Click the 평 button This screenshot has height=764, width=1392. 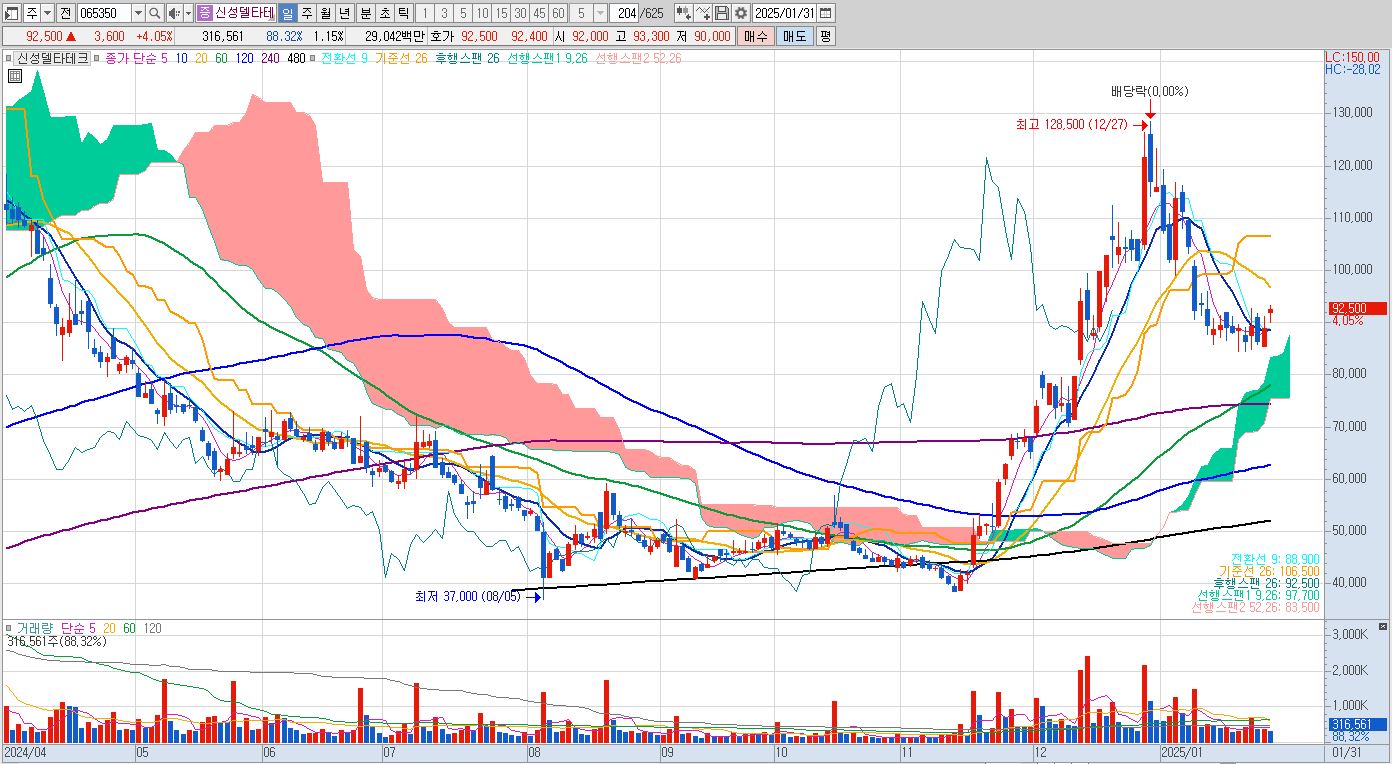click(825, 36)
